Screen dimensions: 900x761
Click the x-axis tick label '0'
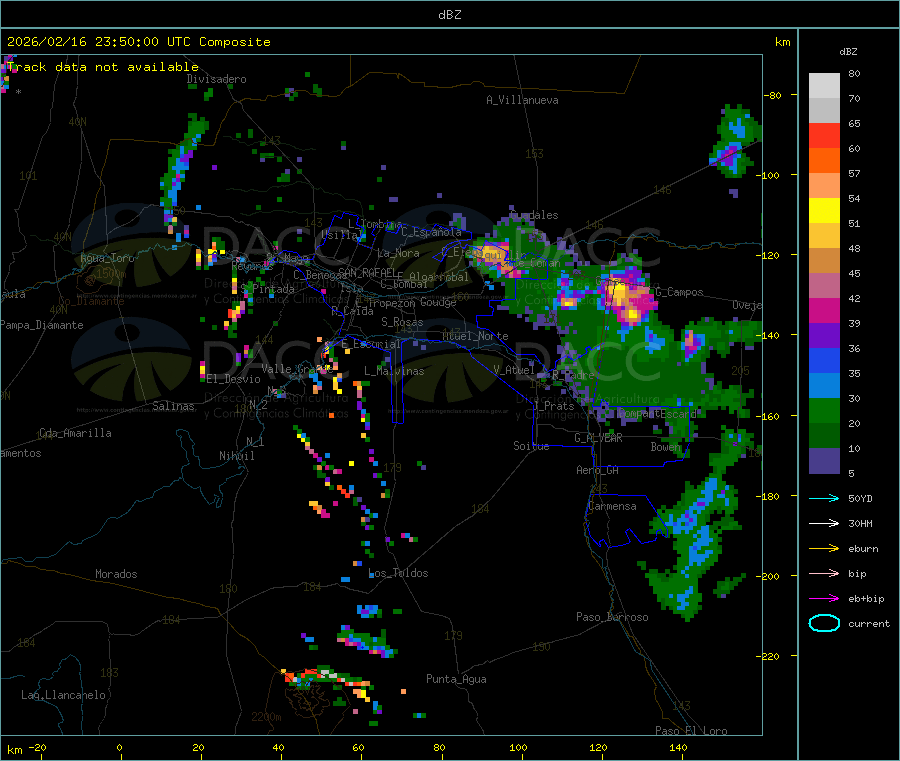click(119, 747)
